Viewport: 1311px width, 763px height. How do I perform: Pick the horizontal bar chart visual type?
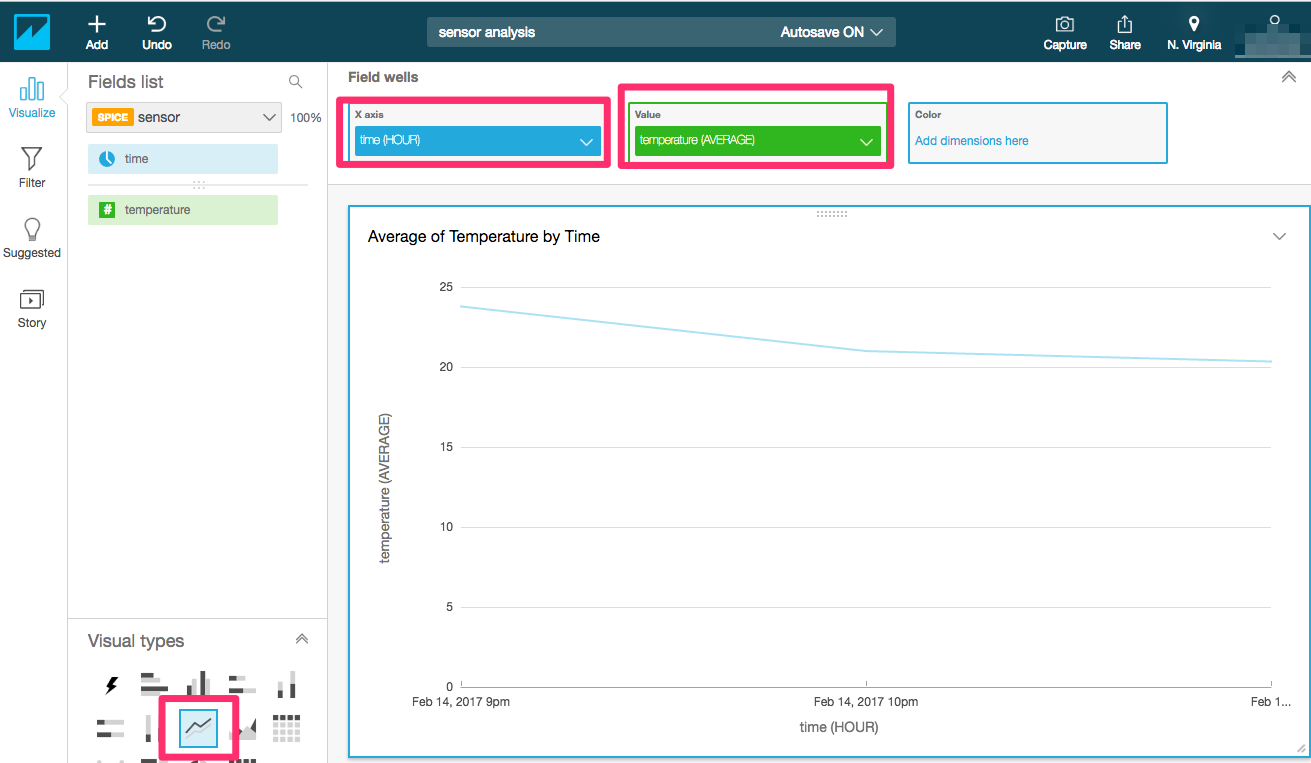[x=154, y=685]
